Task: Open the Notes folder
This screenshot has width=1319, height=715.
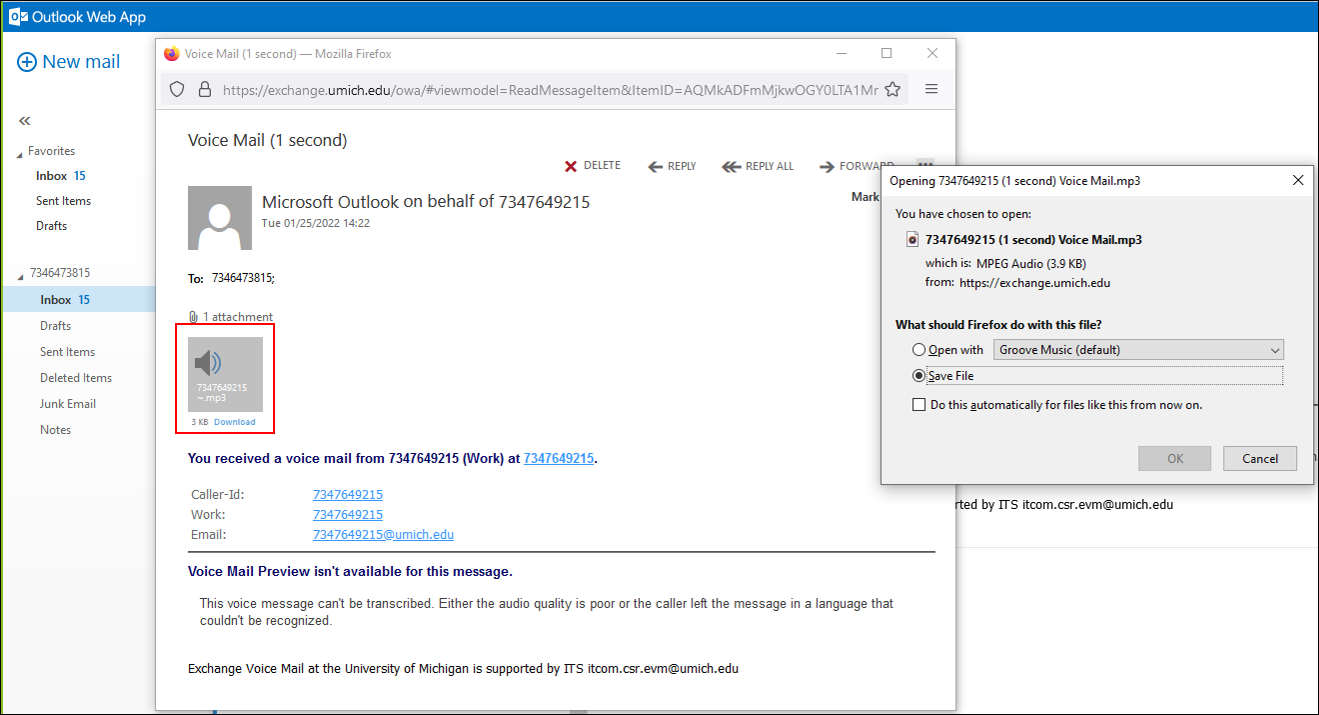Action: 55,430
